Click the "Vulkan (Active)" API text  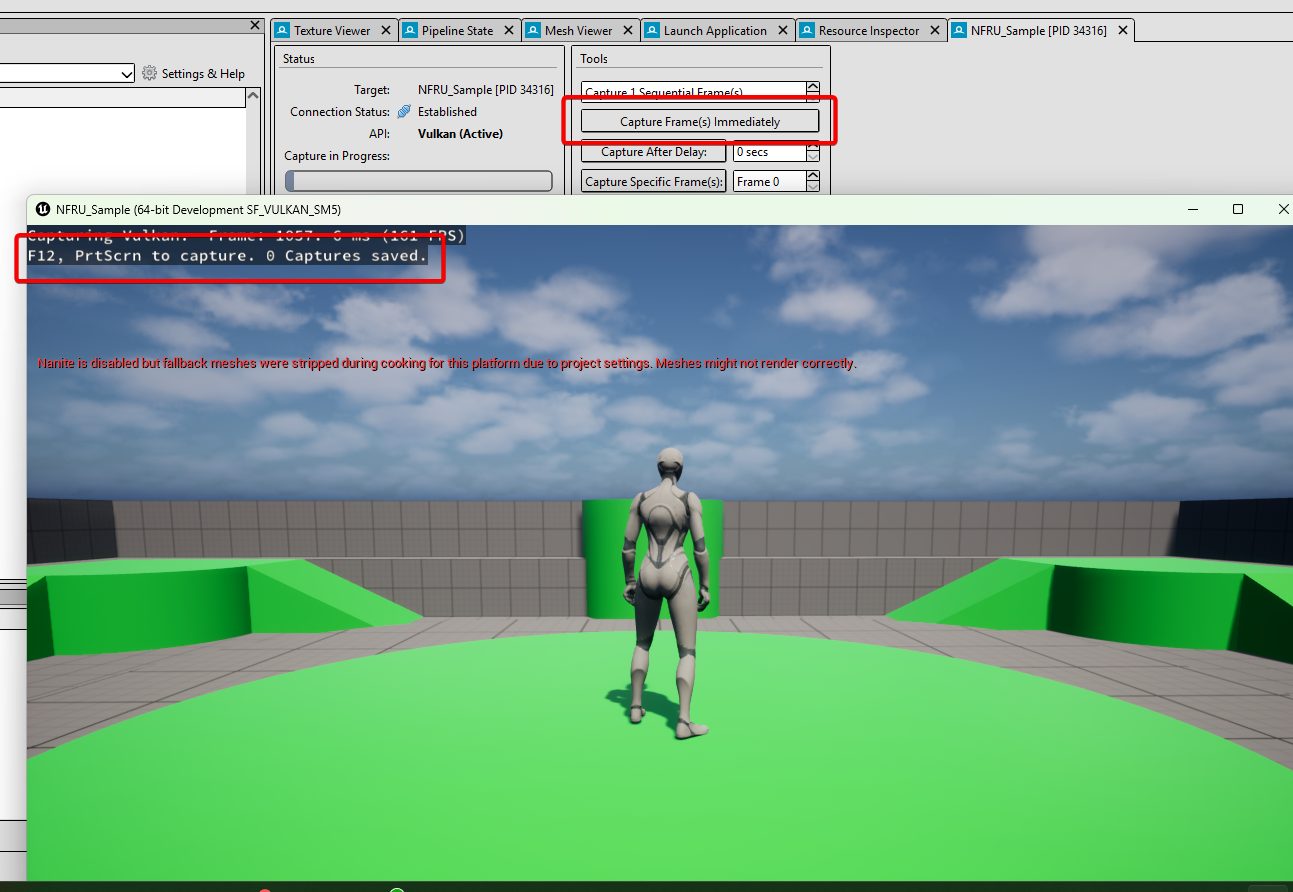[460, 134]
